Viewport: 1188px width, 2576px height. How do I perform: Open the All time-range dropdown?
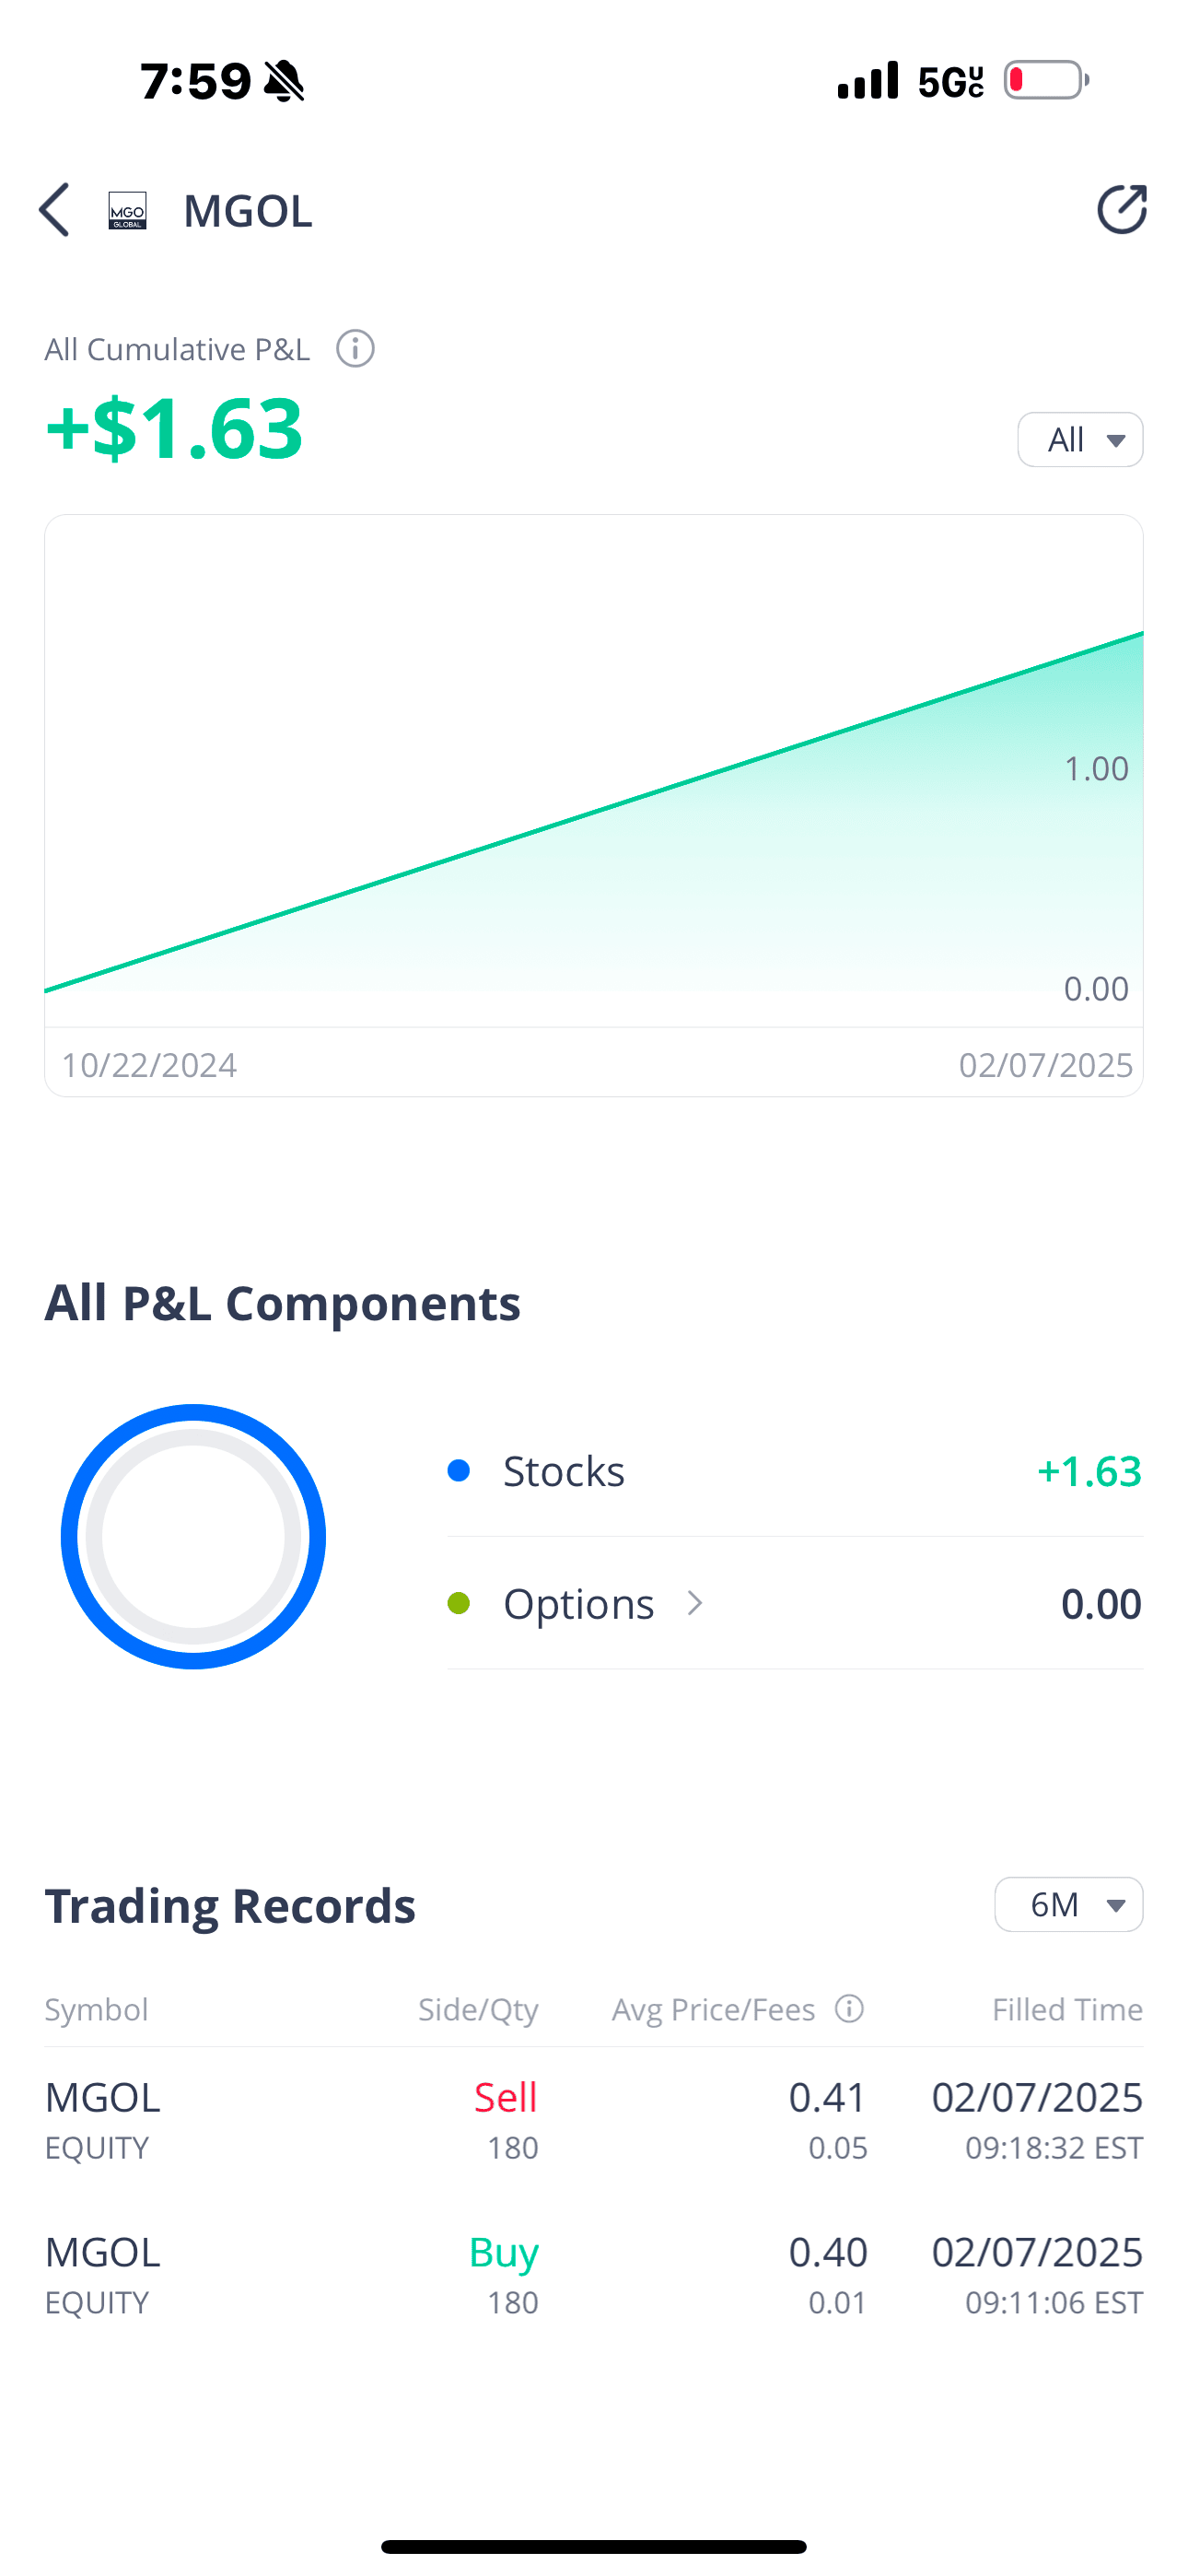(x=1080, y=440)
